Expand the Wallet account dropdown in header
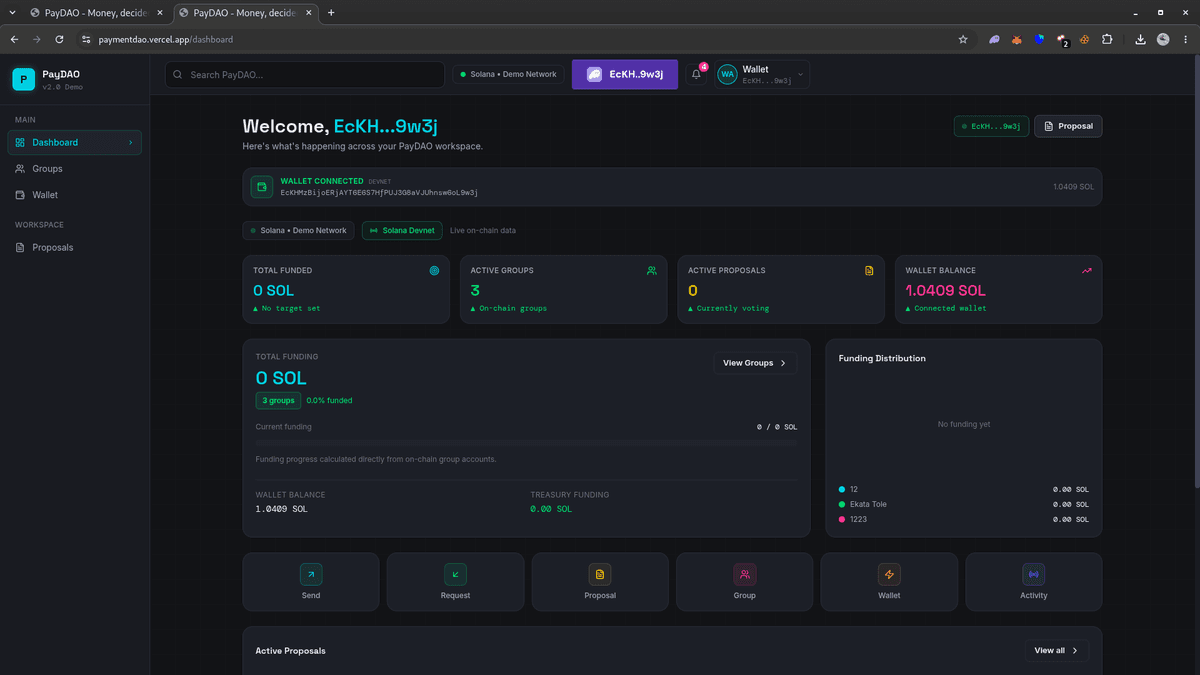 762,74
